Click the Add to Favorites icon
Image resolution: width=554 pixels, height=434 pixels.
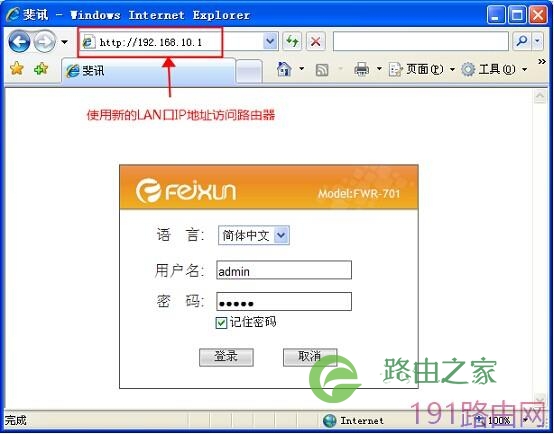click(x=41, y=69)
